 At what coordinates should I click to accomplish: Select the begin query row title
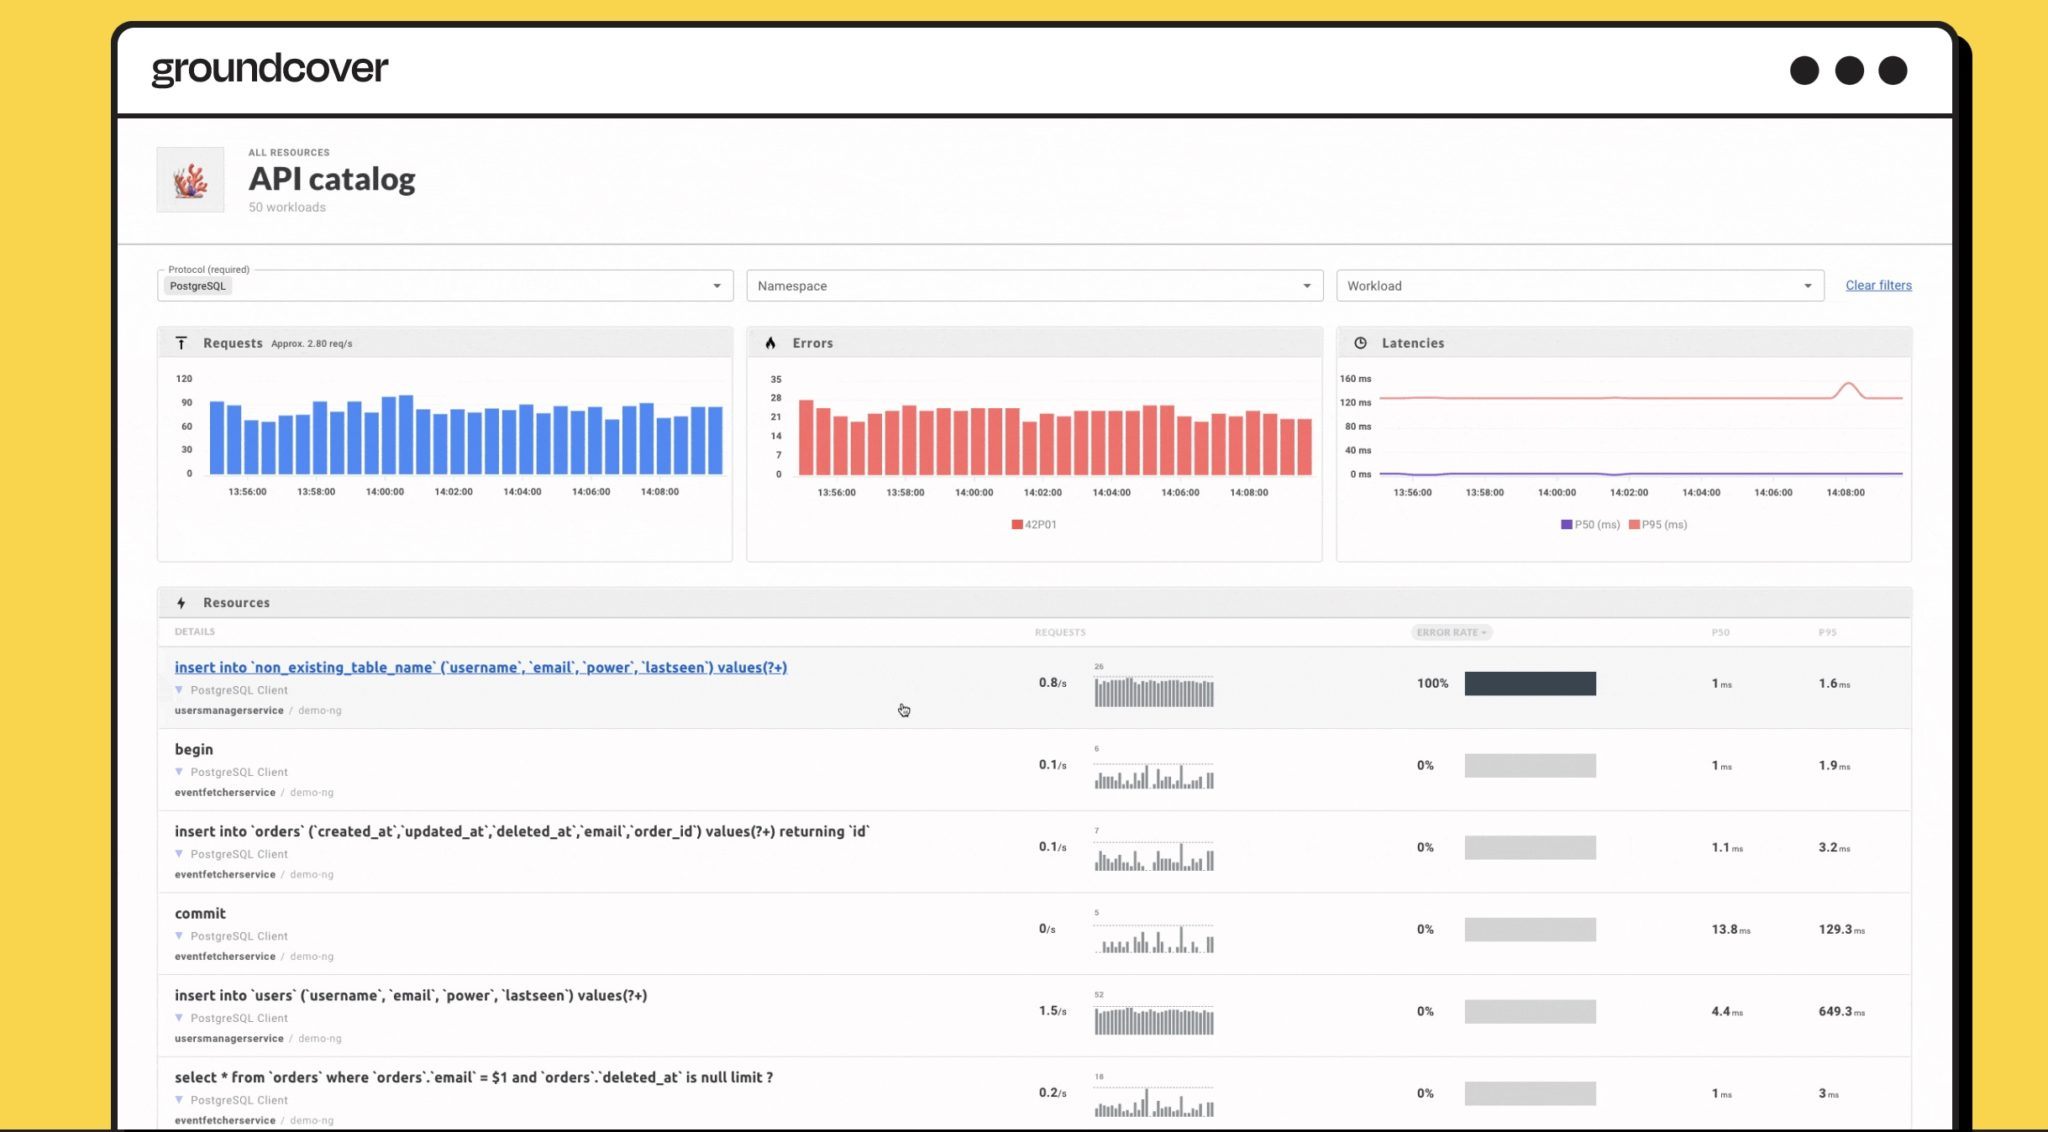[194, 750]
